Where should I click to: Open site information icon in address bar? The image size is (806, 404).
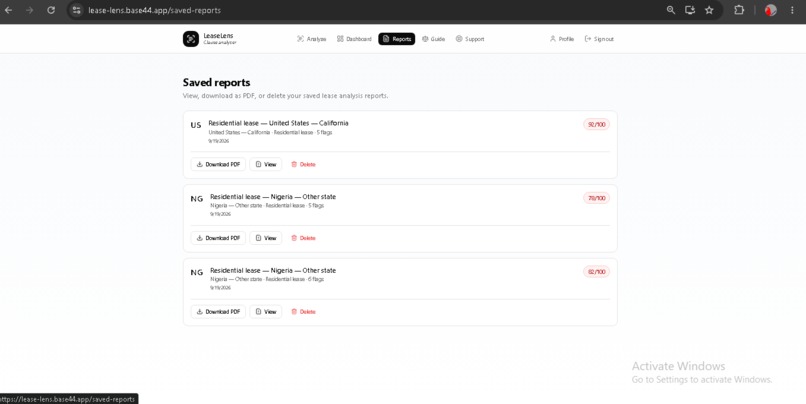[76, 10]
